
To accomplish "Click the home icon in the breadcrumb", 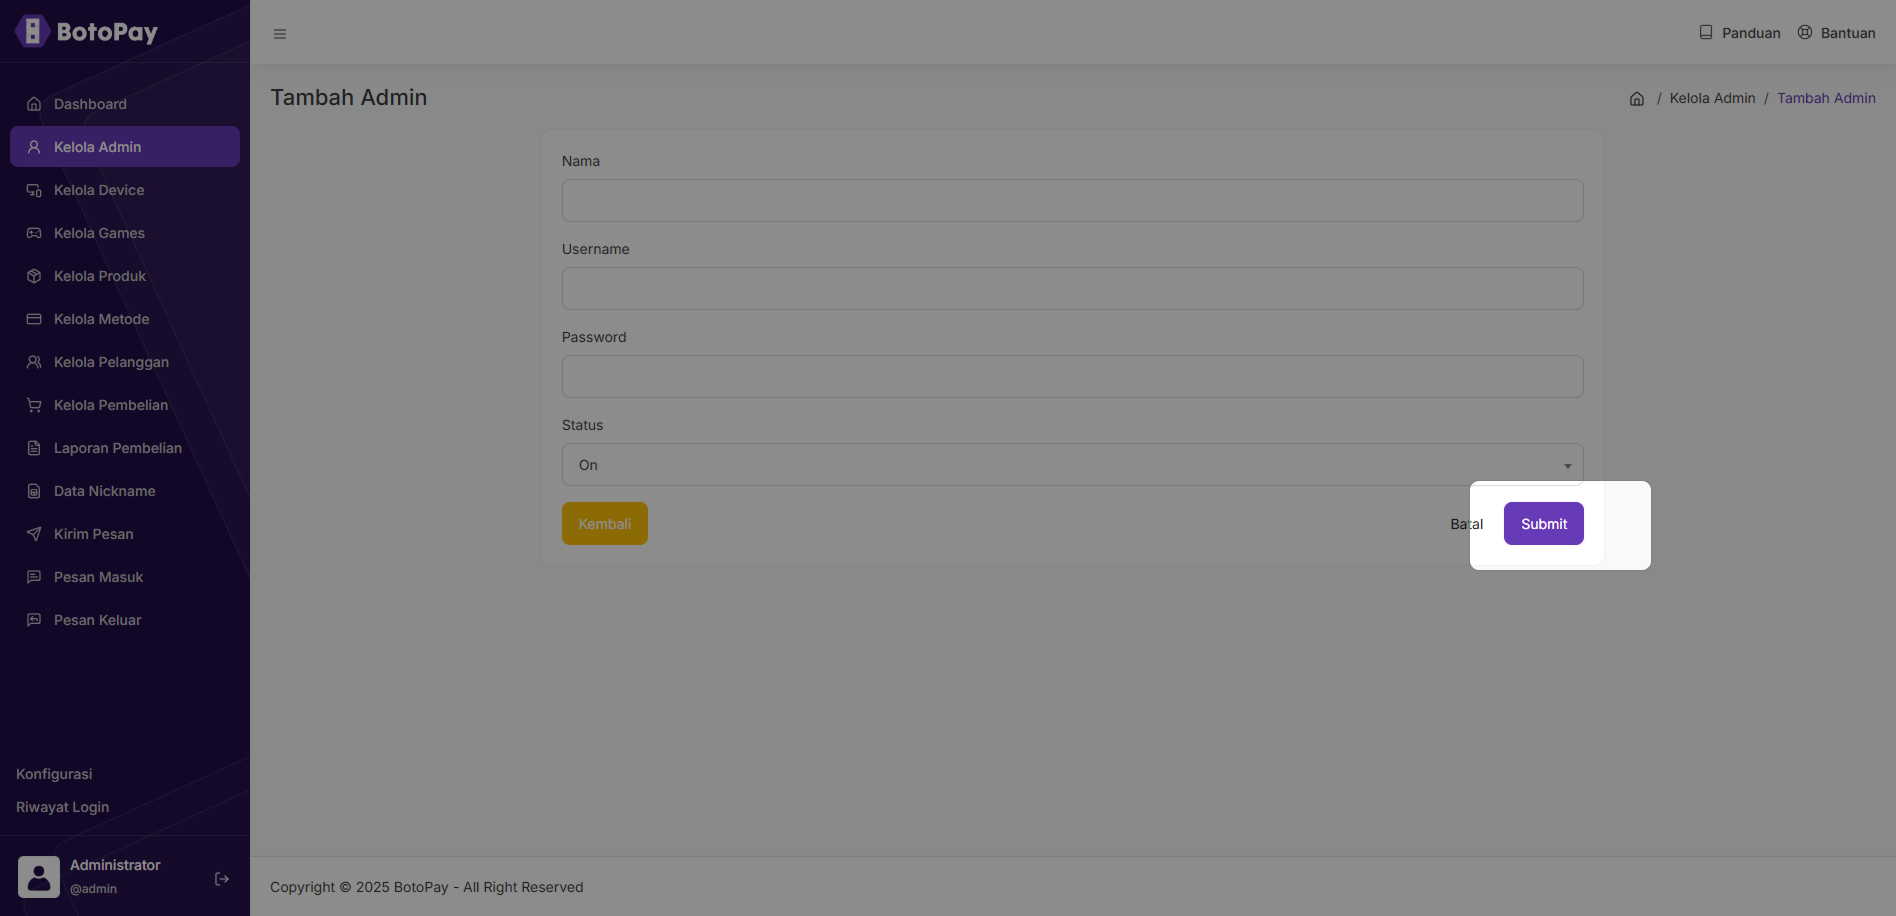I will [x=1637, y=98].
